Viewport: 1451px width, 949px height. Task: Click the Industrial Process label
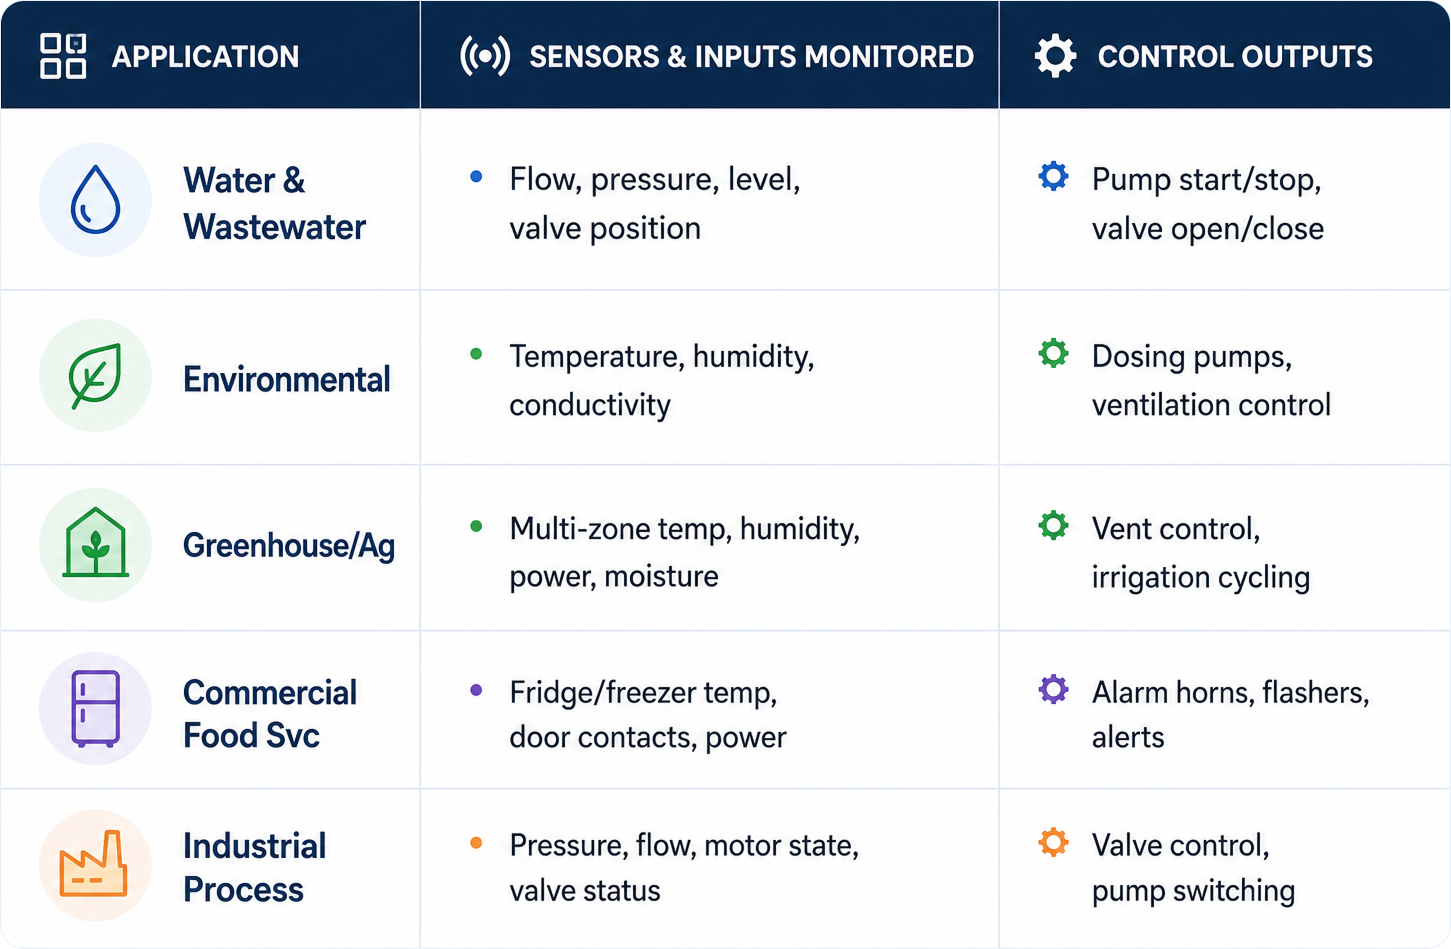click(254, 867)
